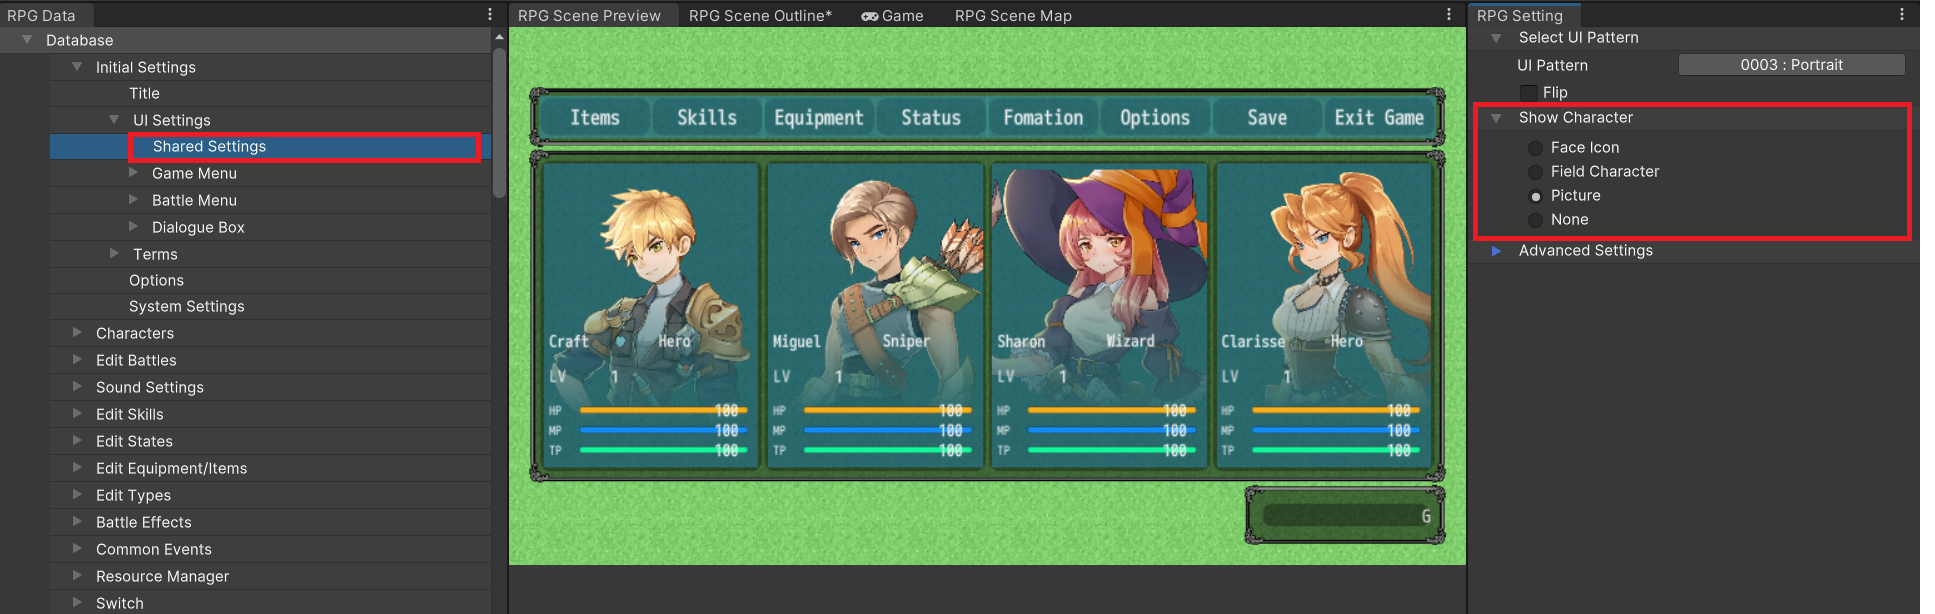1935x614 pixels.
Task: Click the scroll-up arrow in RPG Data panel
Action: tap(499, 37)
